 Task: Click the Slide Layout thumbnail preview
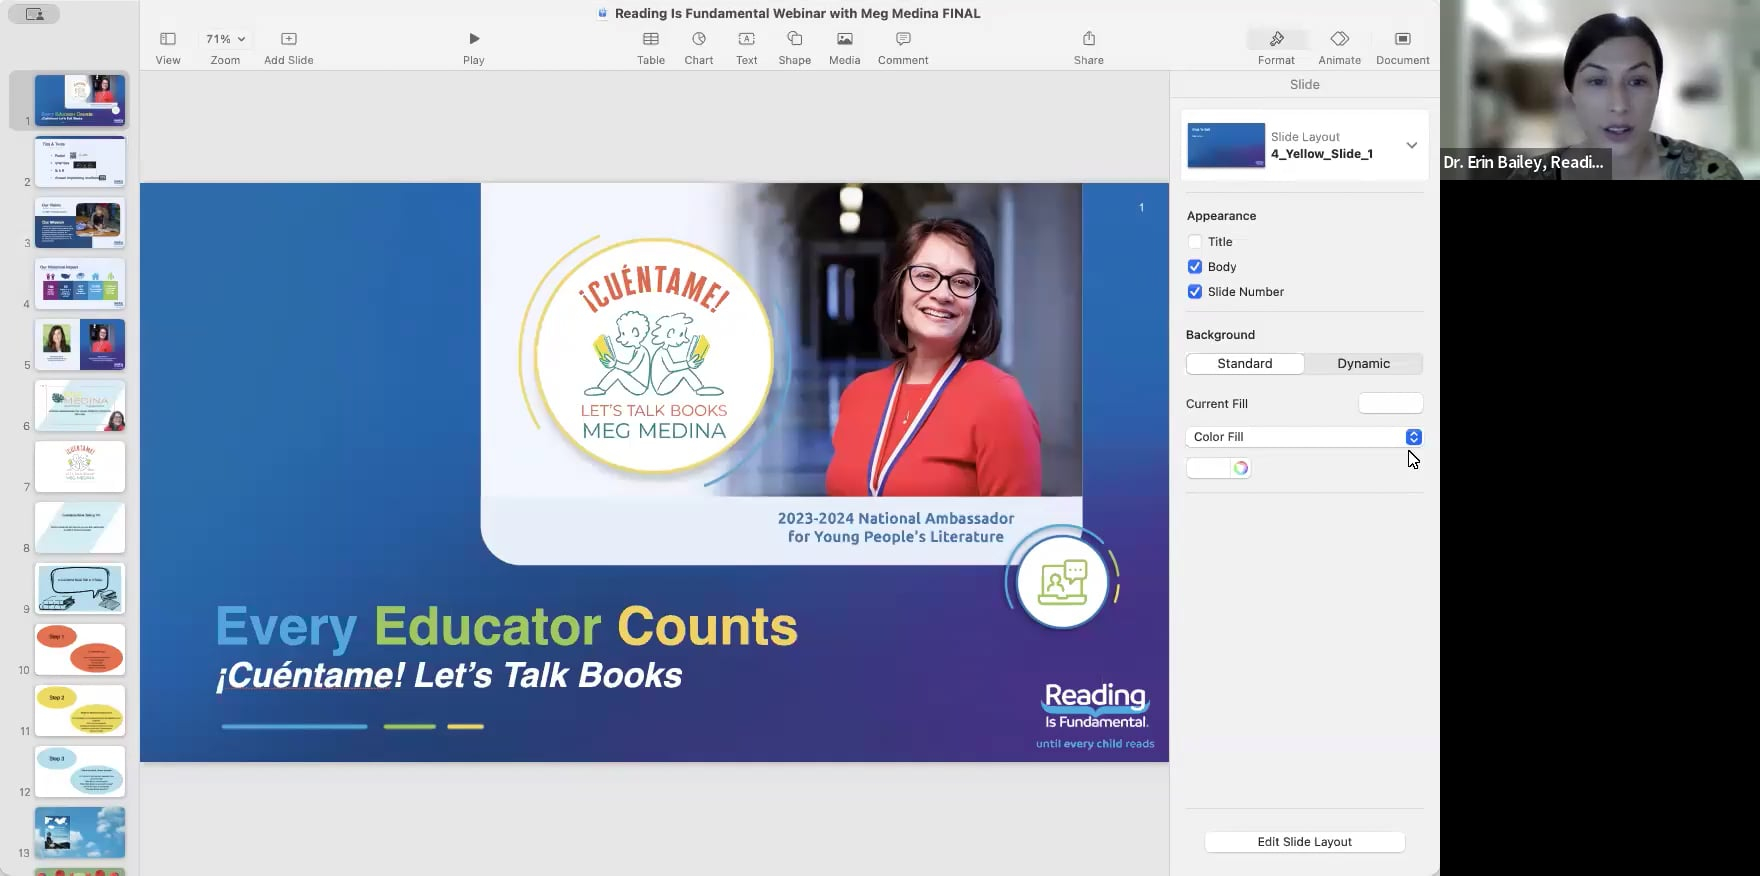(1226, 145)
